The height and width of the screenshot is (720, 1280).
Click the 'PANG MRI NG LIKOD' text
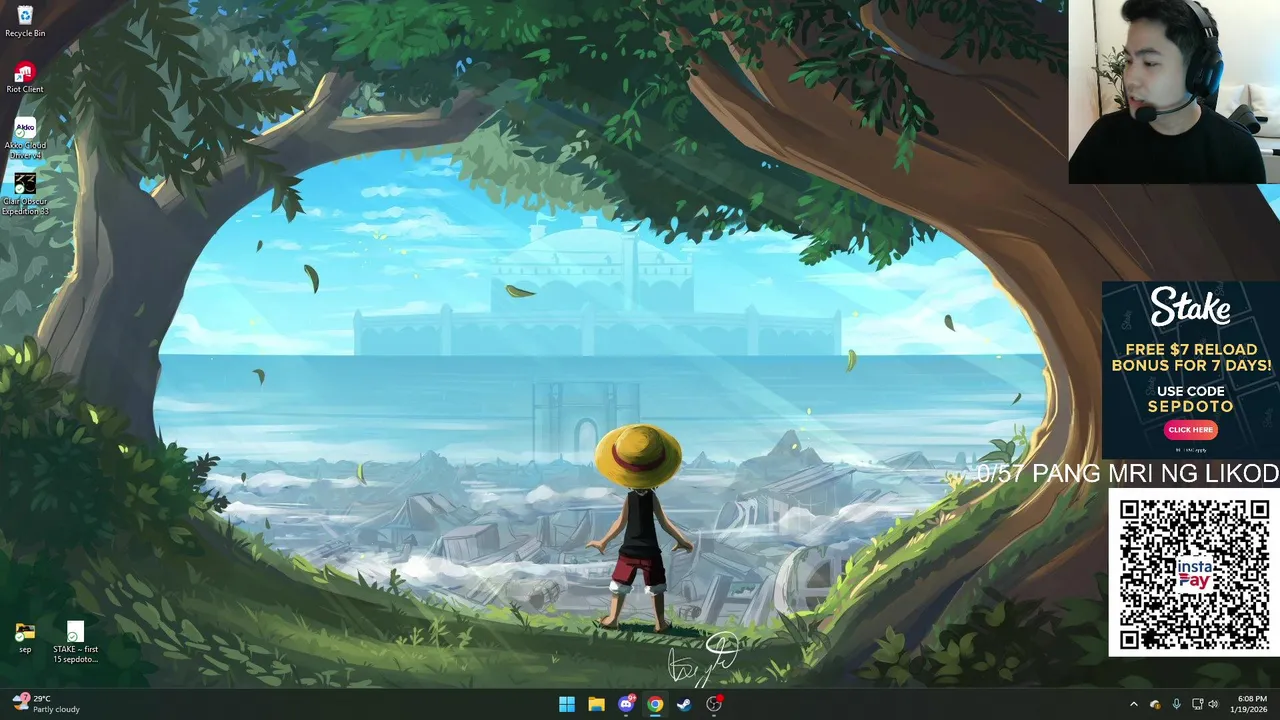(1155, 474)
